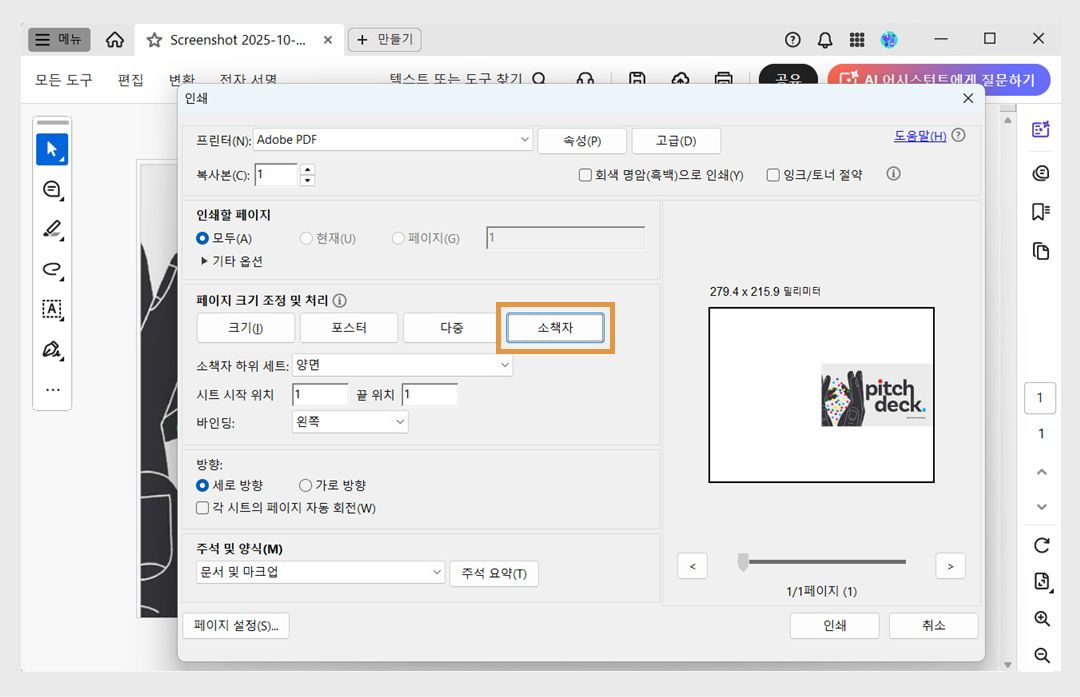
Task: Open the 메뉴 menu
Action: point(57,39)
